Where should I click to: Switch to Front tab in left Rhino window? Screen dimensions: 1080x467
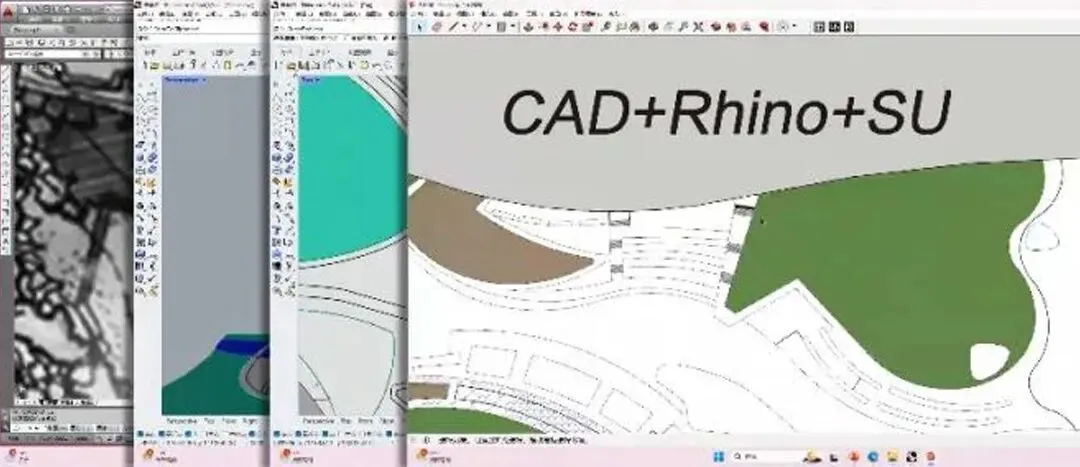pyautogui.click(x=229, y=422)
